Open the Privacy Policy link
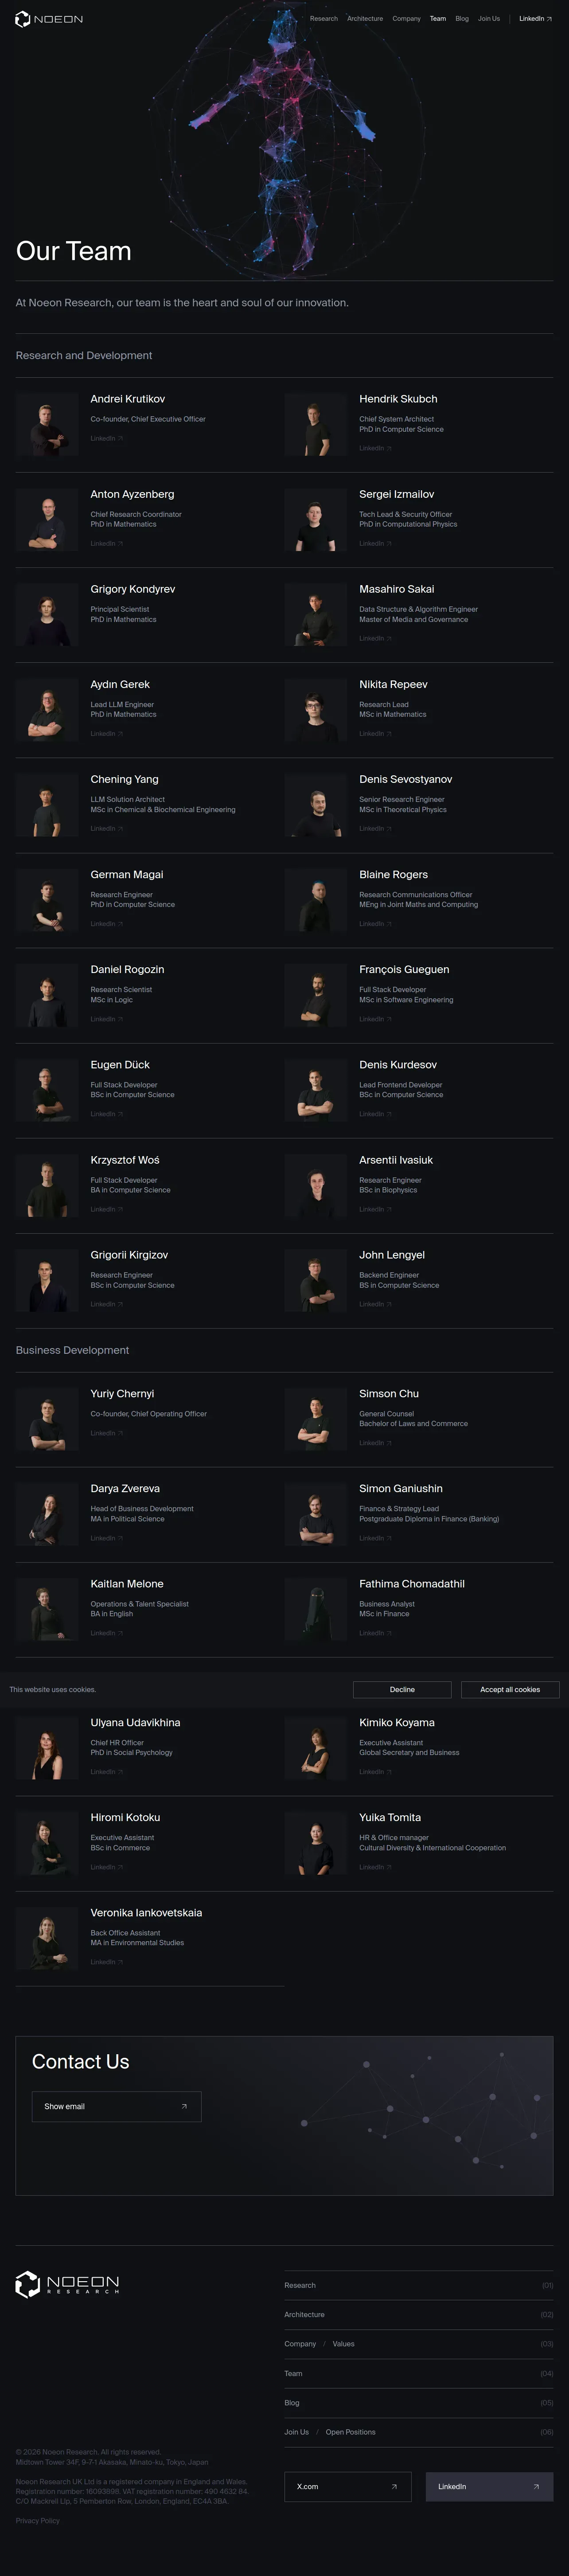Image resolution: width=569 pixels, height=2576 pixels. [x=37, y=2521]
